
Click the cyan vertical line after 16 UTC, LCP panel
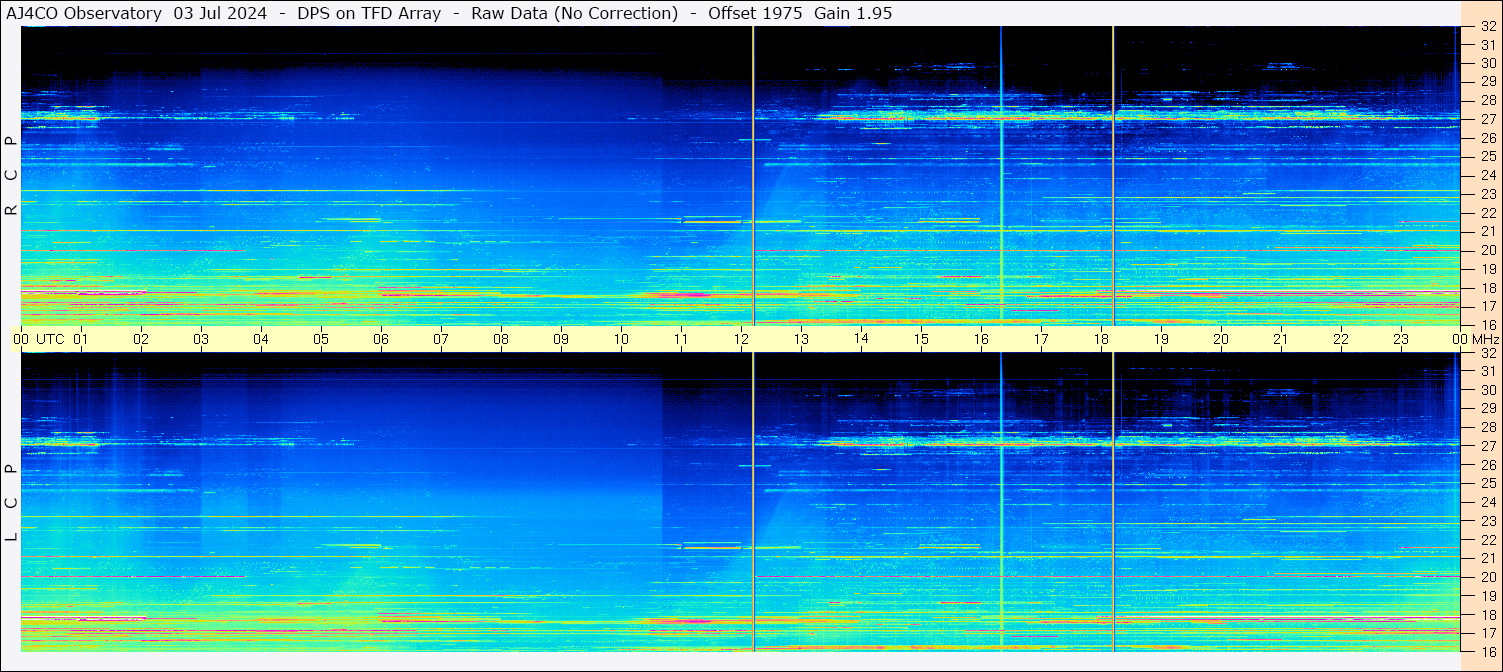(1001, 502)
